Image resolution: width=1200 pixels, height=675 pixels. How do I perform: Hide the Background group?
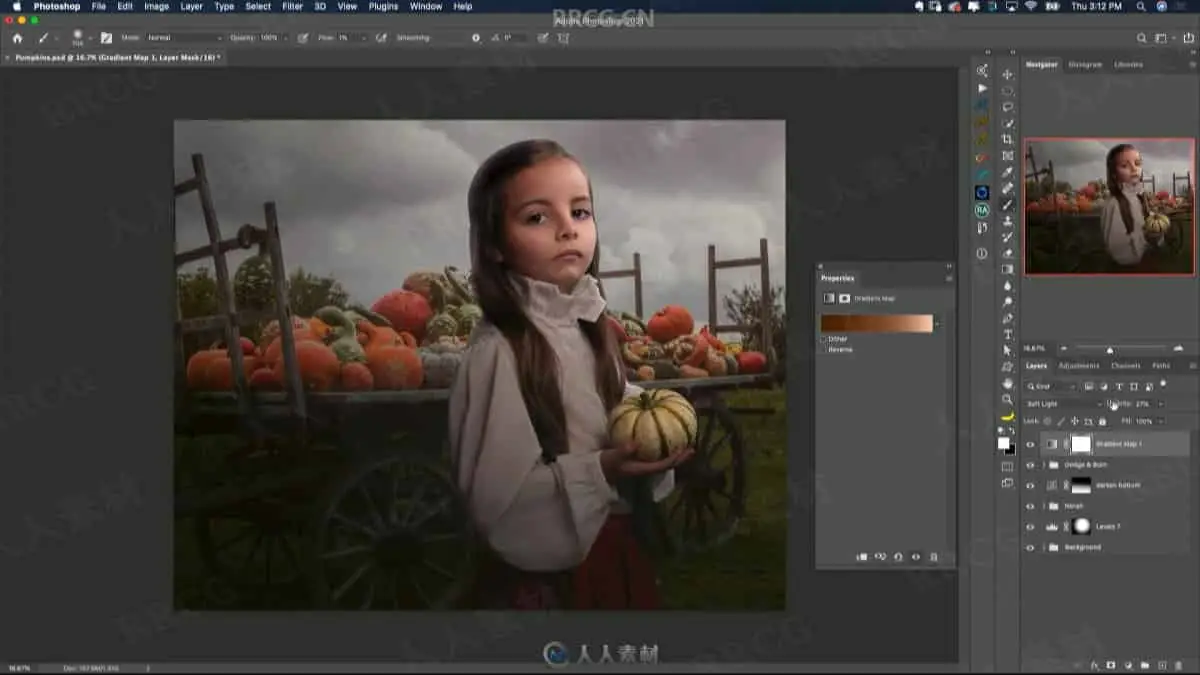point(1031,547)
